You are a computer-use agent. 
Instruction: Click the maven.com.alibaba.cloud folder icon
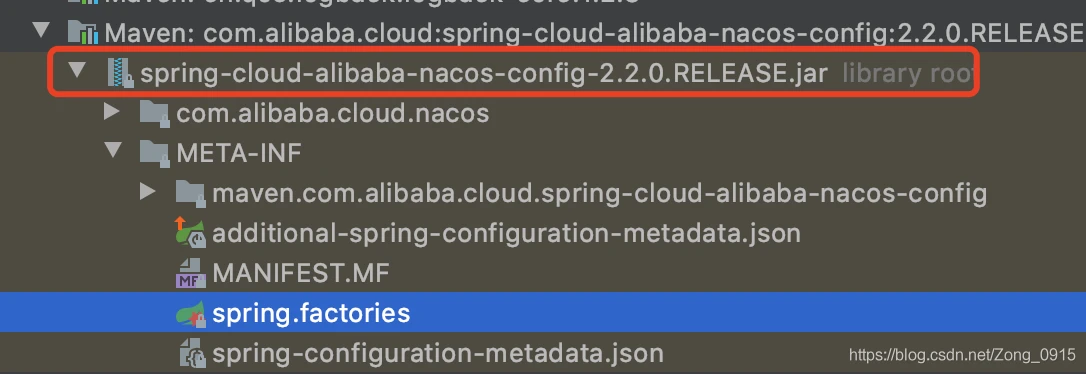(190, 193)
